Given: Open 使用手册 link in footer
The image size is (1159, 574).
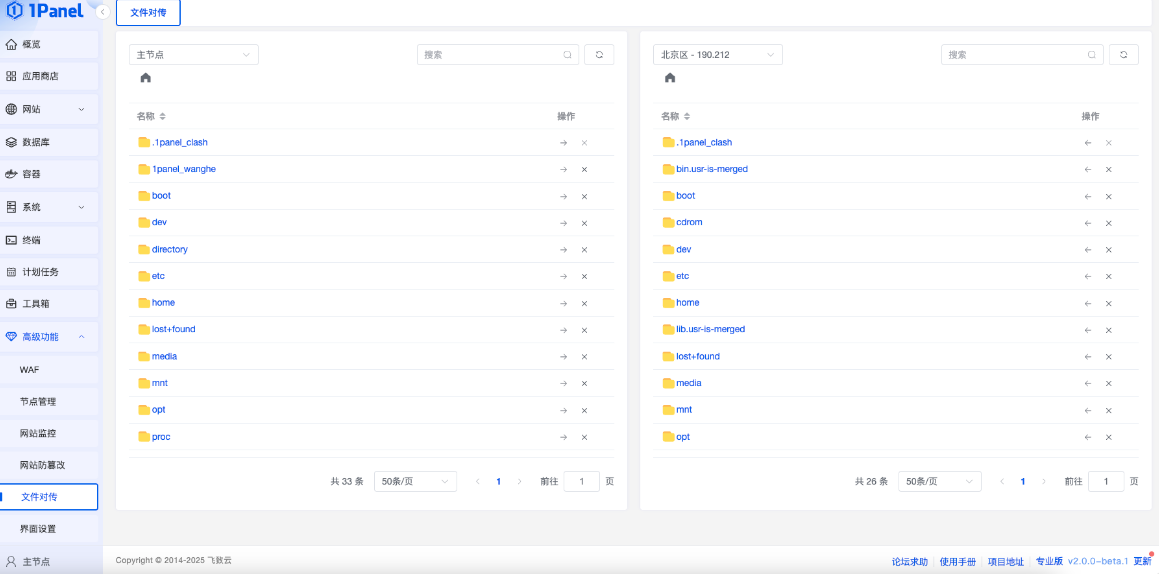Looking at the screenshot, I should pos(957,562).
